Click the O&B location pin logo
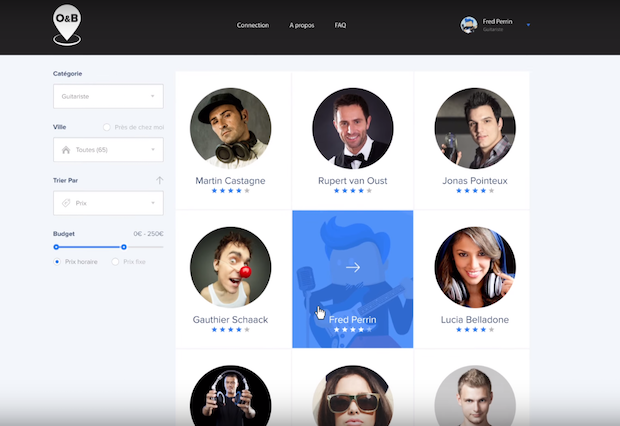 pyautogui.click(x=68, y=25)
